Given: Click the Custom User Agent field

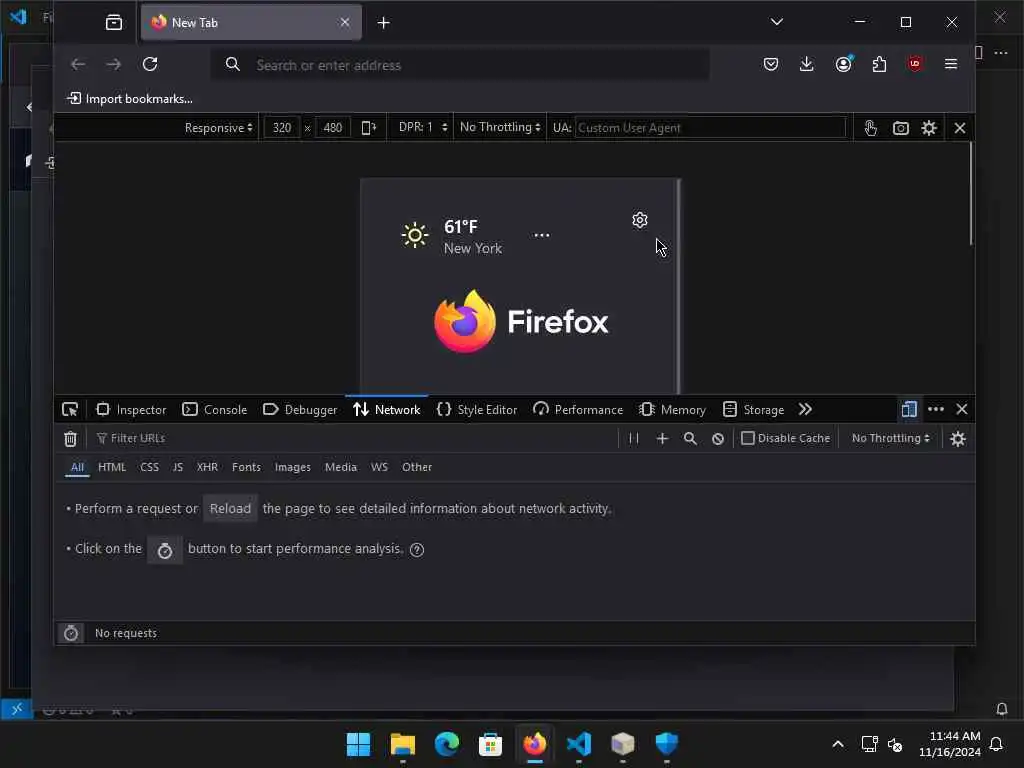Looking at the screenshot, I should (710, 128).
